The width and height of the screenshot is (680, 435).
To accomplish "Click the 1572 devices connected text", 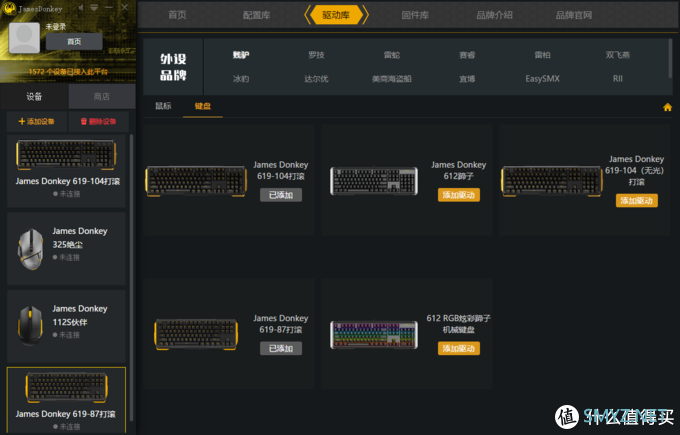I will [x=68, y=72].
